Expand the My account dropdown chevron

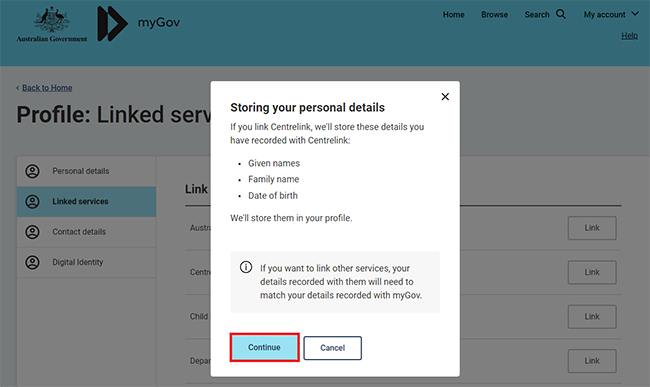(635, 14)
